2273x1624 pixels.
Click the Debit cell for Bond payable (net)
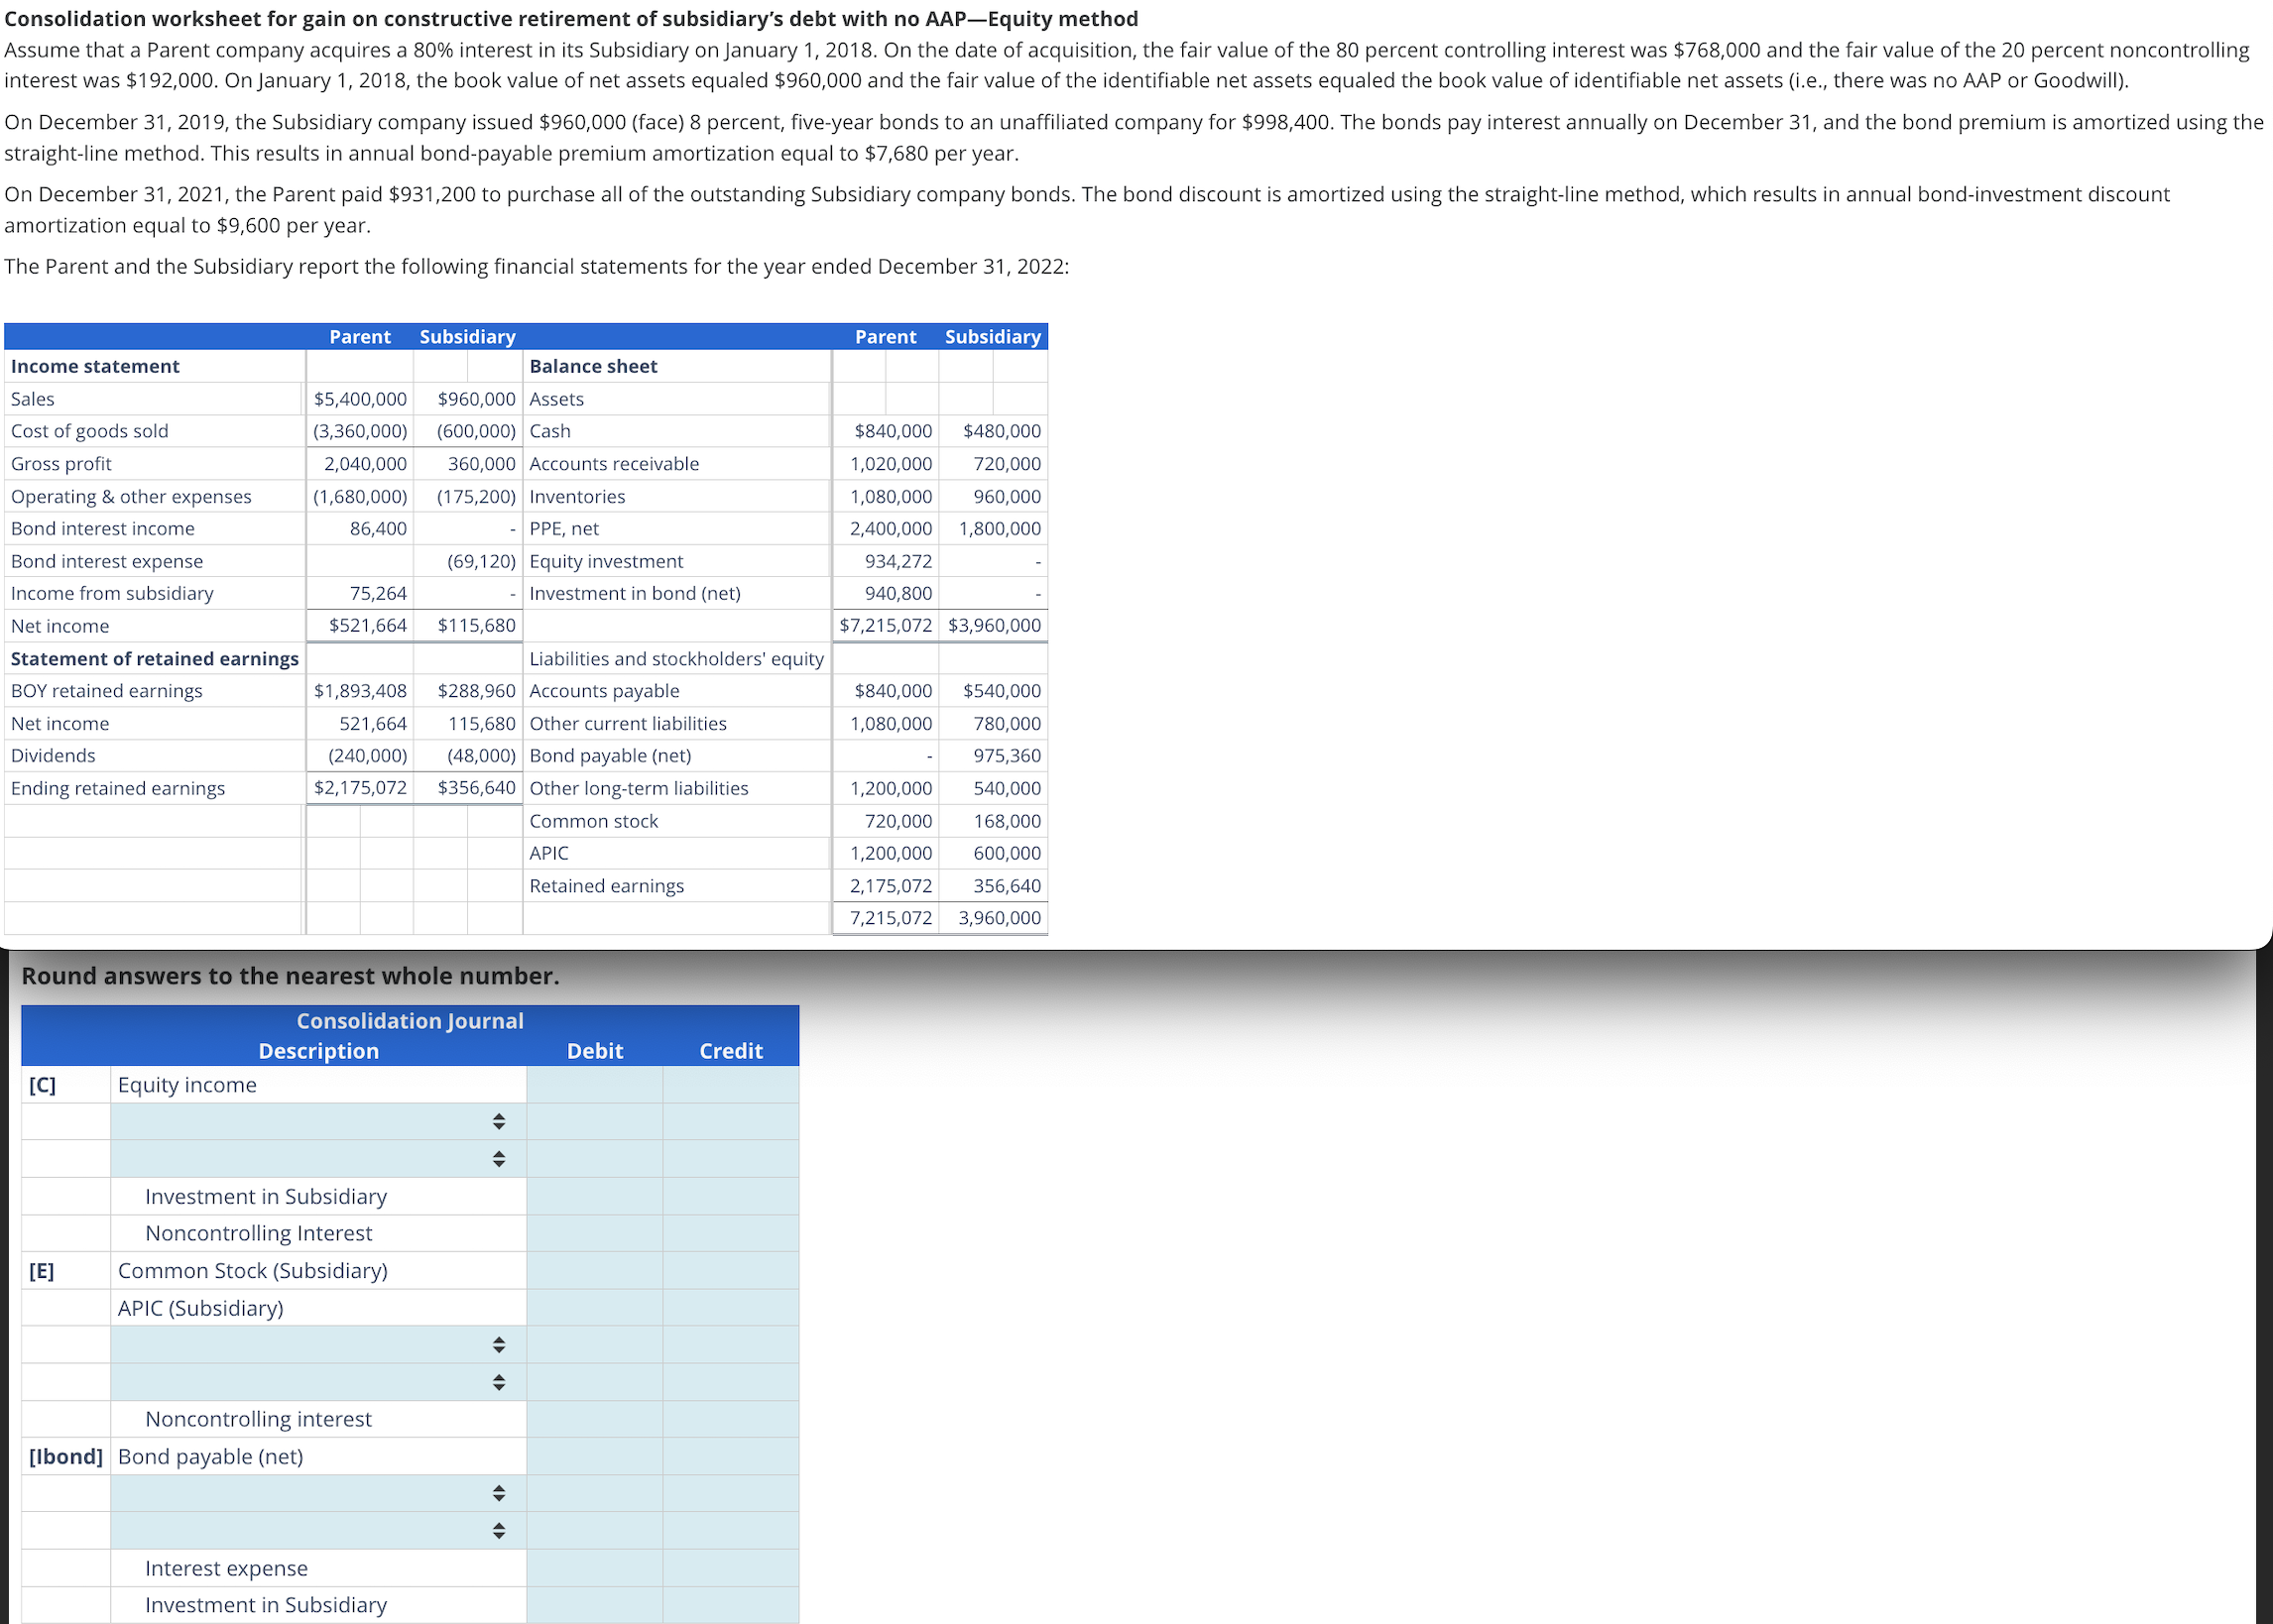(x=595, y=1456)
